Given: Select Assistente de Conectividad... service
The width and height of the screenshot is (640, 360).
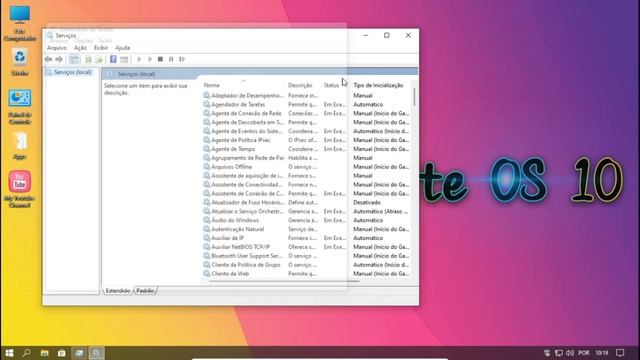Looking at the screenshot, I should 247,184.
